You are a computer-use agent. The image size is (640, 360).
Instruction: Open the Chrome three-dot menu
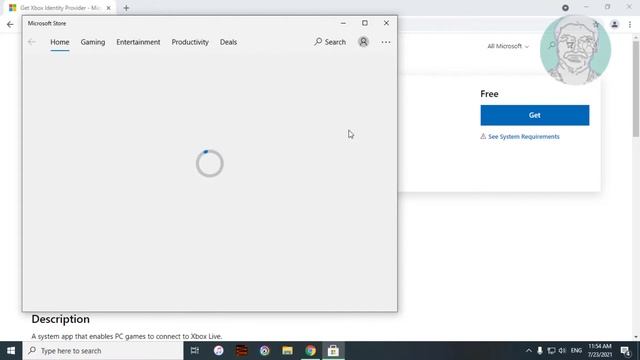(630, 24)
